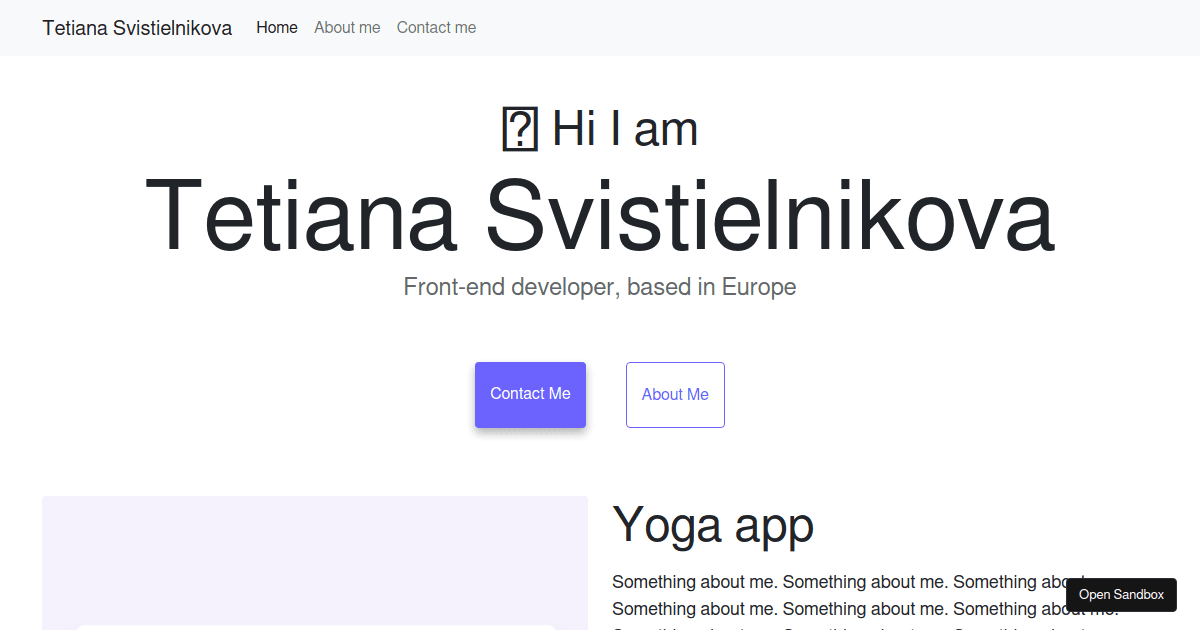
Task: Click the purple Contact Me button
Action: coord(530,394)
